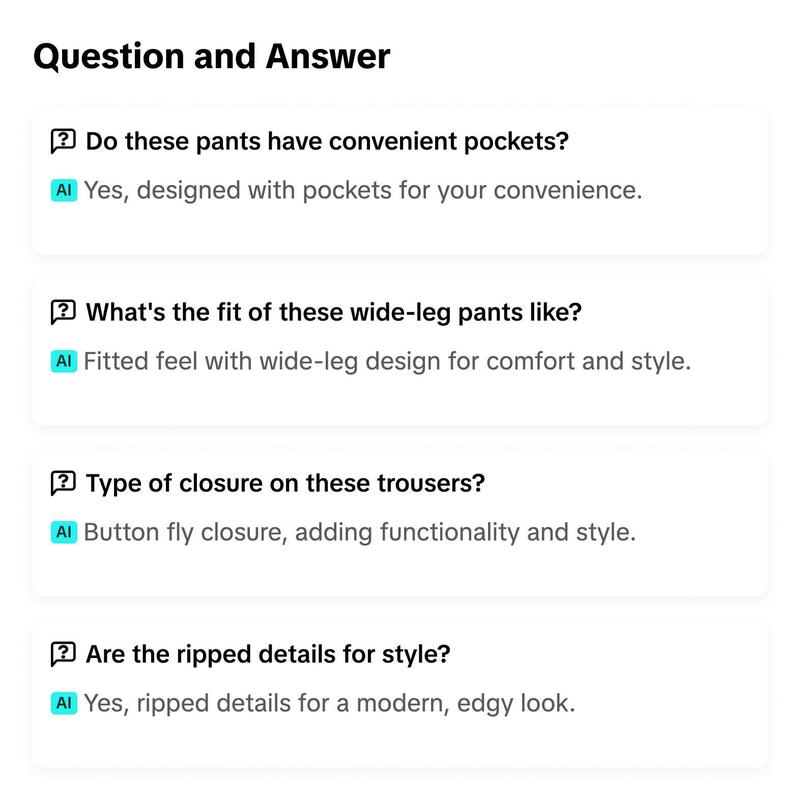Screen dimensions: 800x800
Task: Select answer about modern, edgy look
Action: click(329, 703)
